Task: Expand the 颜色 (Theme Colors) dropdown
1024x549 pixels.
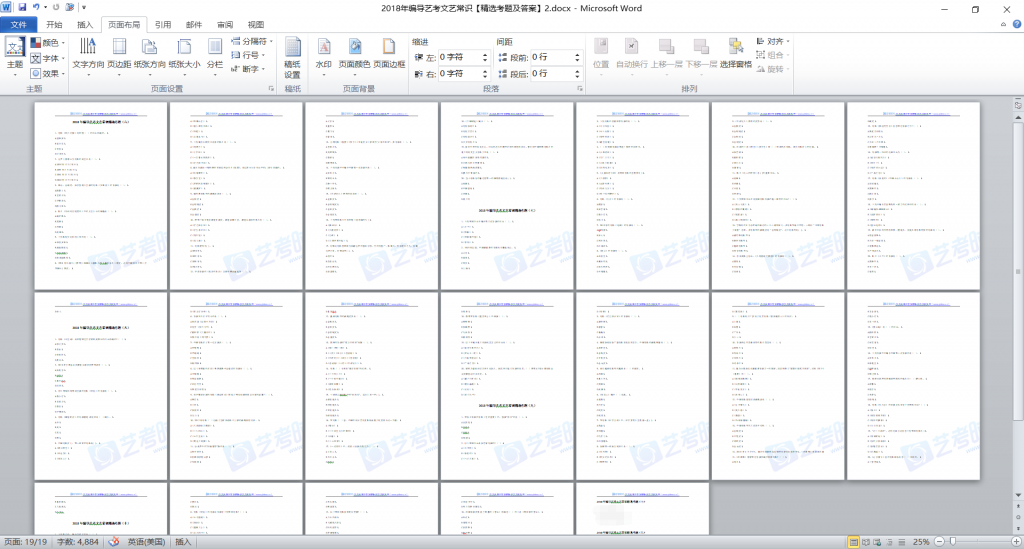Action: [48, 43]
